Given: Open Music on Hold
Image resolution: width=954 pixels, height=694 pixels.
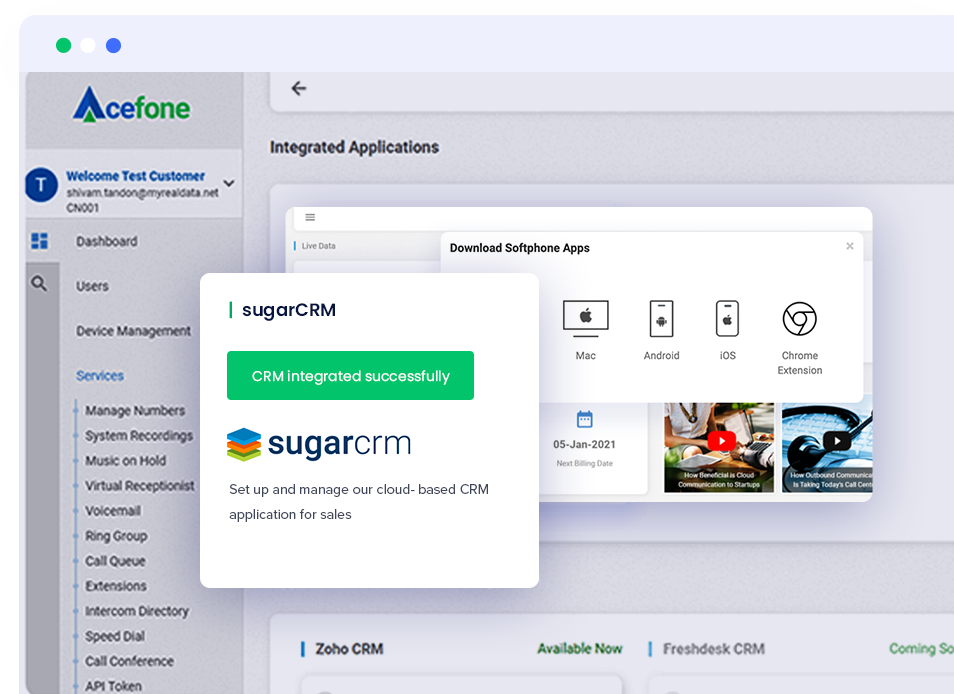Looking at the screenshot, I should click(x=125, y=460).
